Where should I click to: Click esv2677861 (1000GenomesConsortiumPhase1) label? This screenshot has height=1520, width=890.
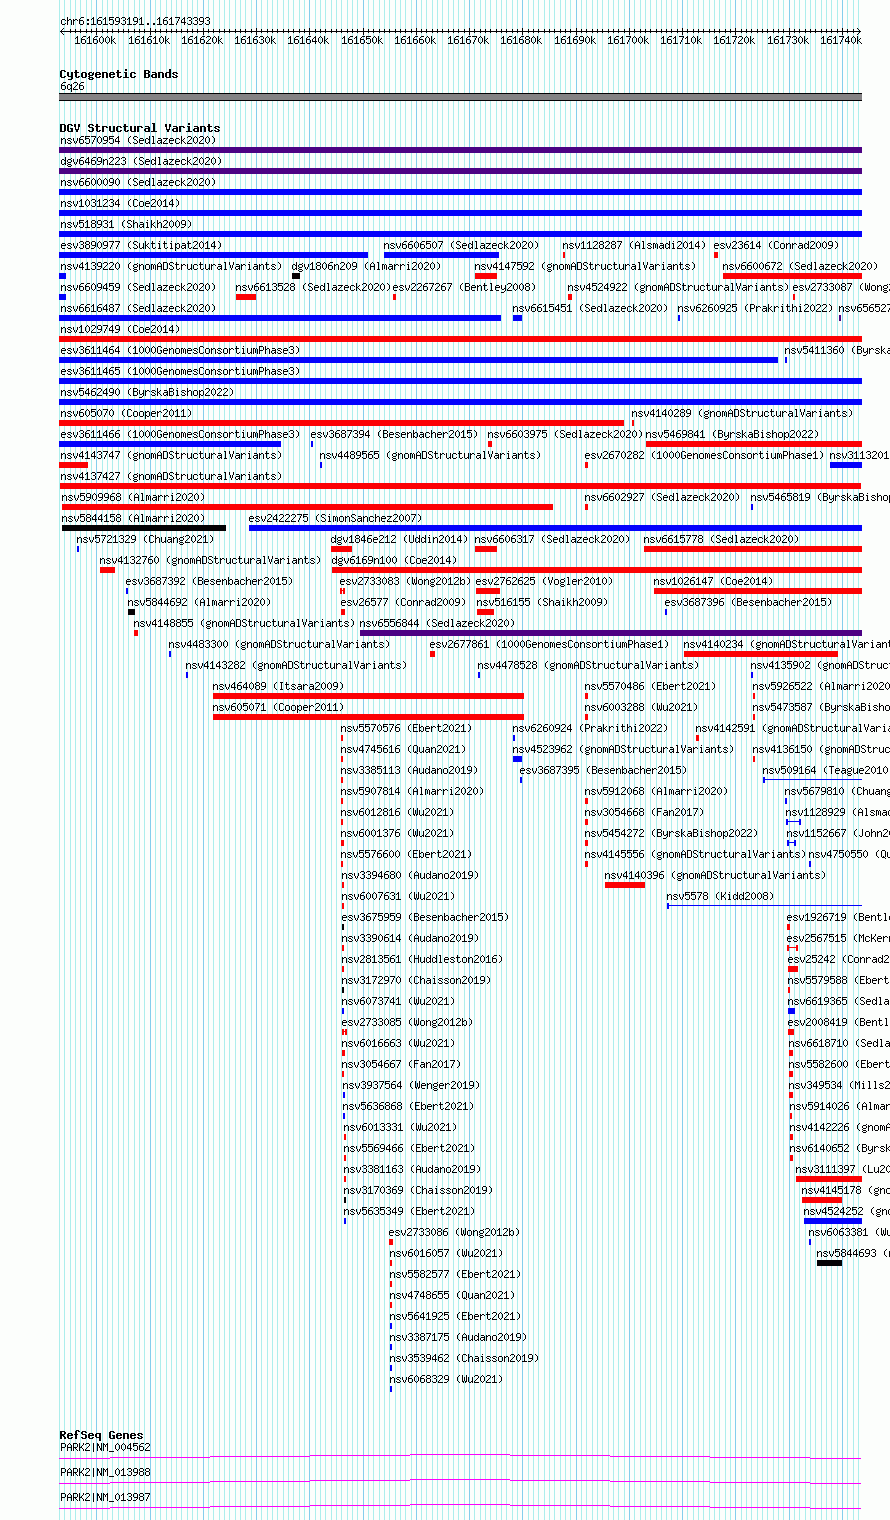549,644
